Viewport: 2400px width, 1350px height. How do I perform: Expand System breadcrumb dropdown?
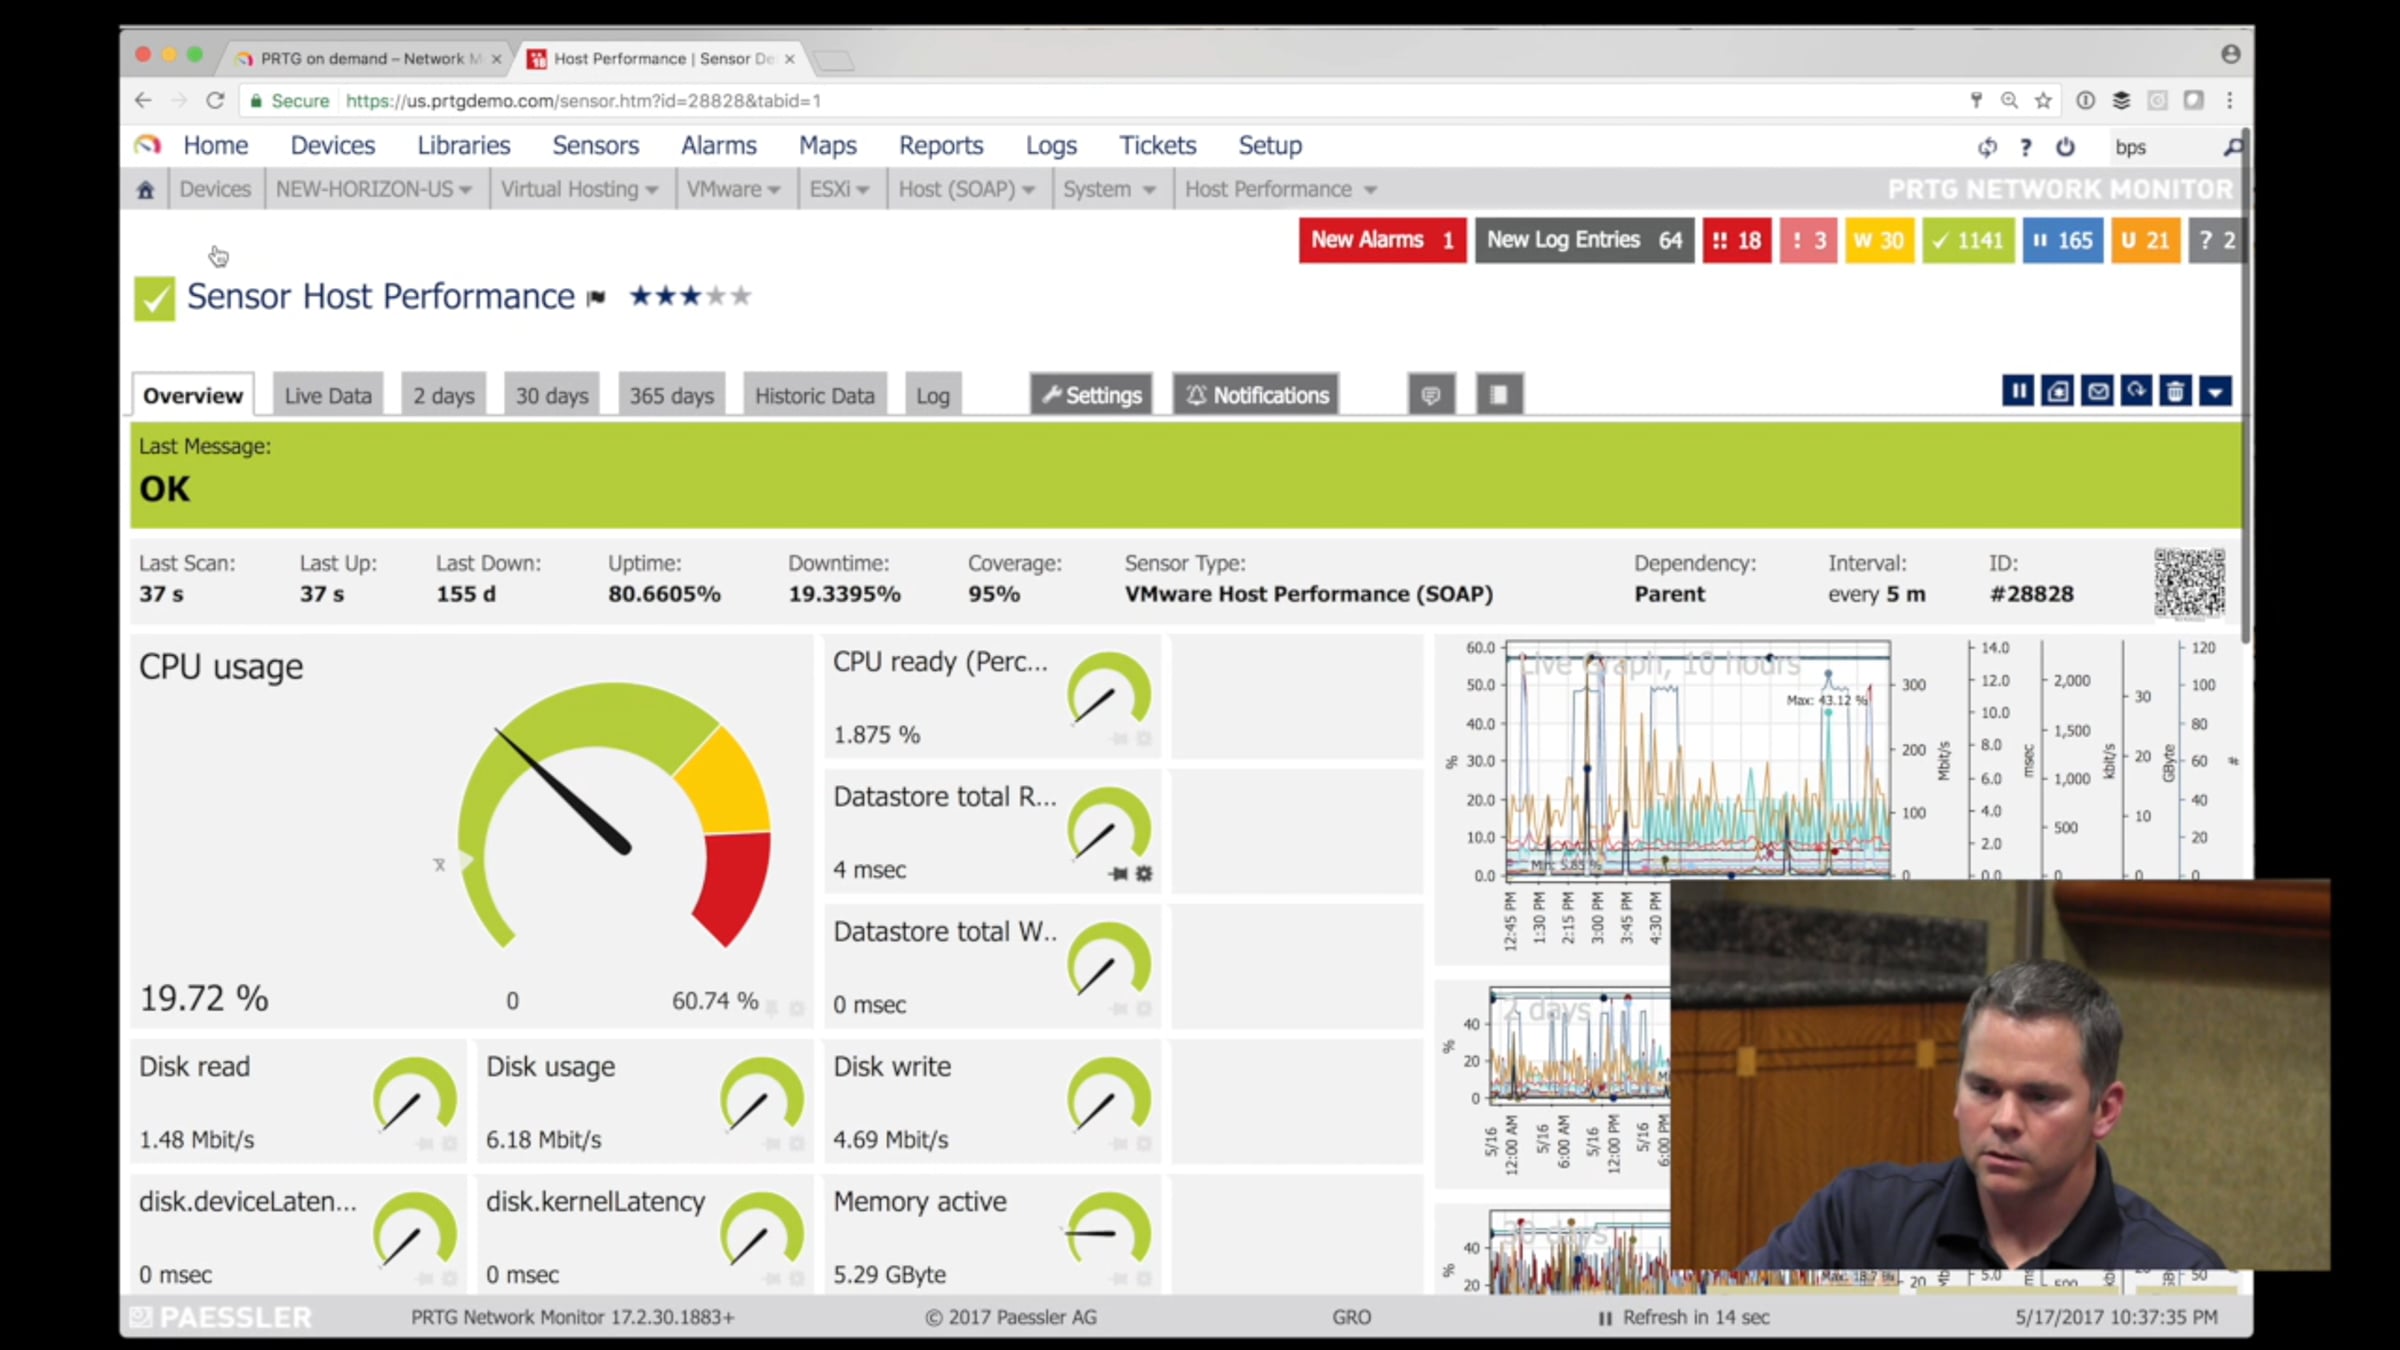point(1149,190)
